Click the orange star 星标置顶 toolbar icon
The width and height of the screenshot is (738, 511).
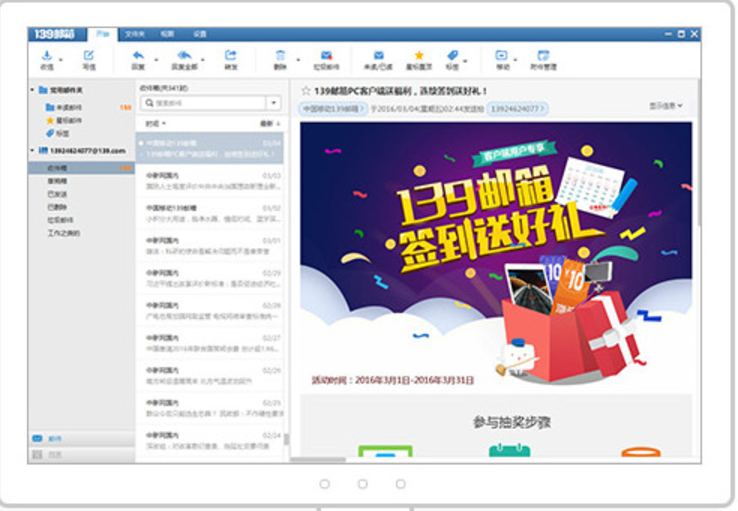point(419,56)
